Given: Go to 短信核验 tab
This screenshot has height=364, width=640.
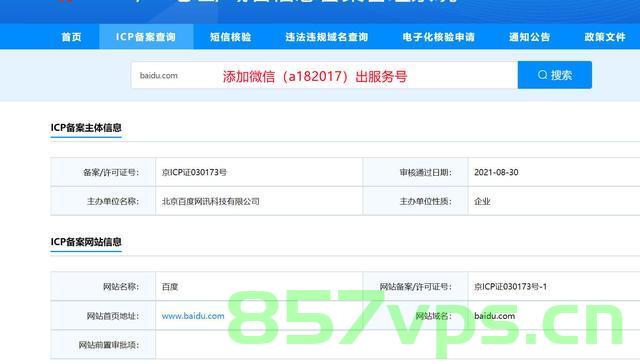Looking at the screenshot, I should [x=231, y=37].
